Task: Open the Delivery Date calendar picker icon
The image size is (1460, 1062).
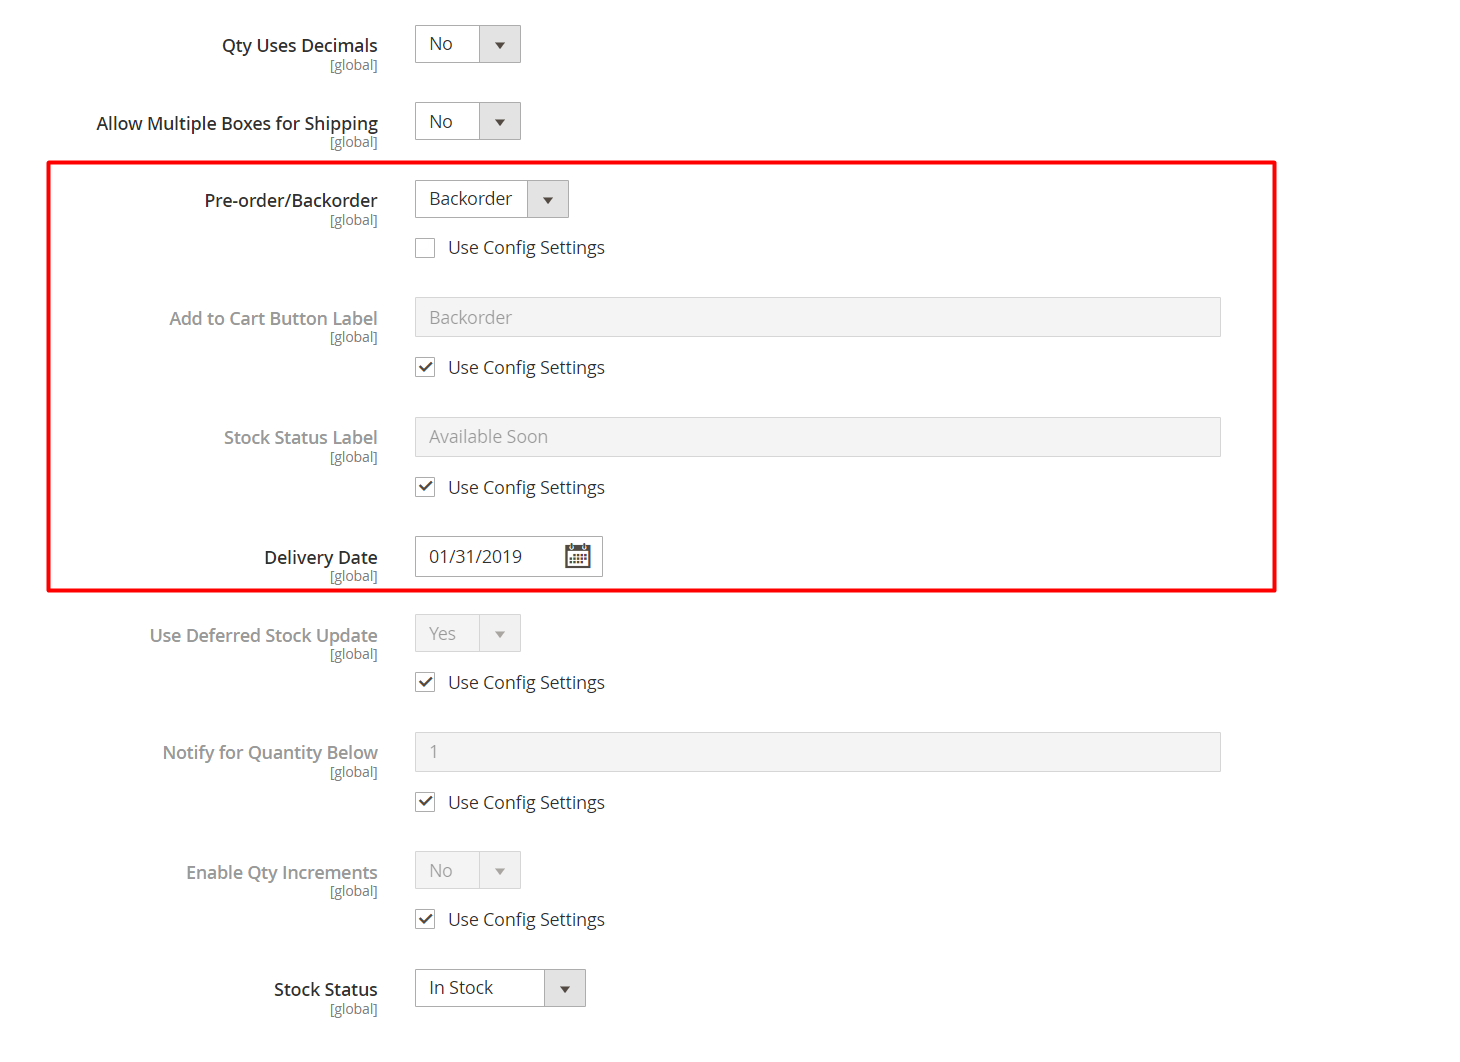Action: pos(578,556)
